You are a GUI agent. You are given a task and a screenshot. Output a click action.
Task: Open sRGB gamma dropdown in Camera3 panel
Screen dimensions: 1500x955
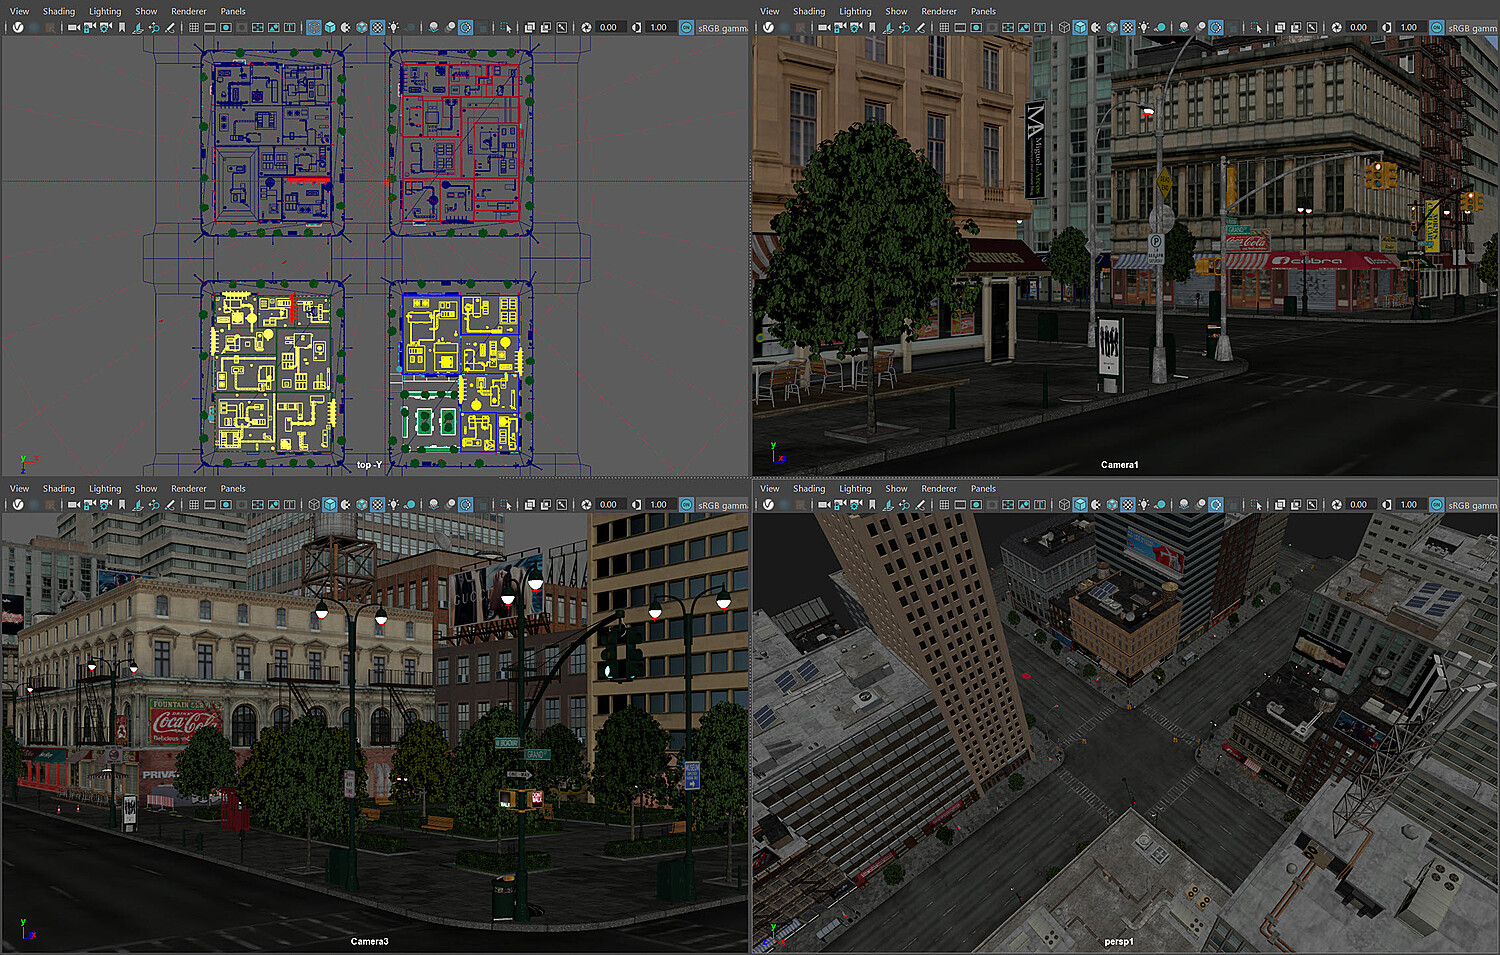pos(722,505)
